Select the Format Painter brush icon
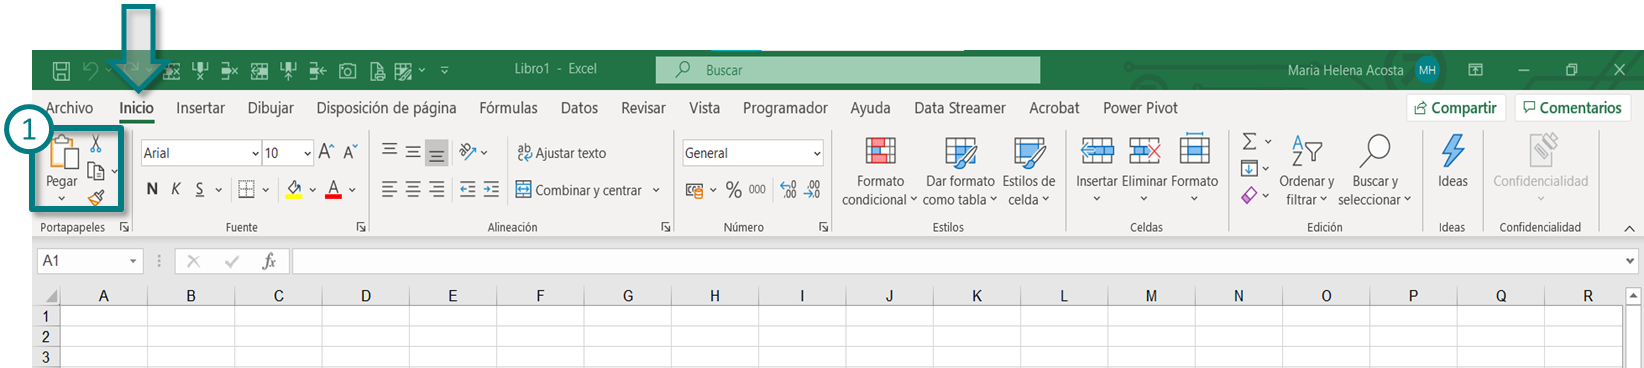This screenshot has height=368, width=1644. click(x=96, y=198)
